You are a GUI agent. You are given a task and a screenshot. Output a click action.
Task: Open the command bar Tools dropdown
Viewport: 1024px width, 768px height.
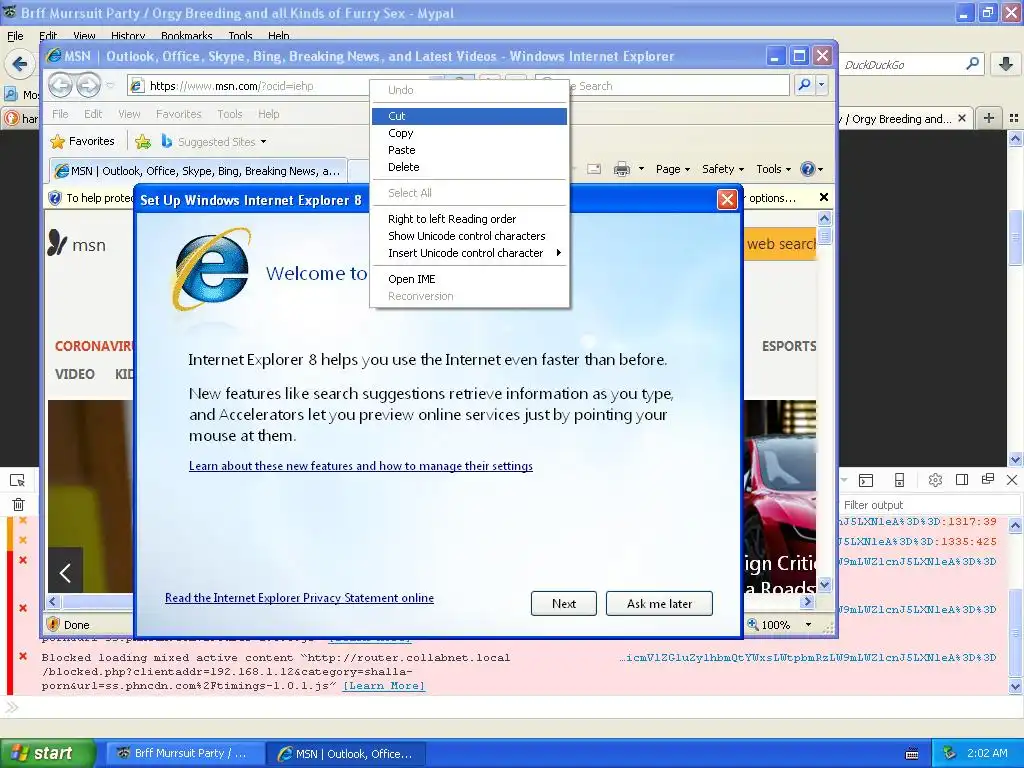pyautogui.click(x=774, y=169)
